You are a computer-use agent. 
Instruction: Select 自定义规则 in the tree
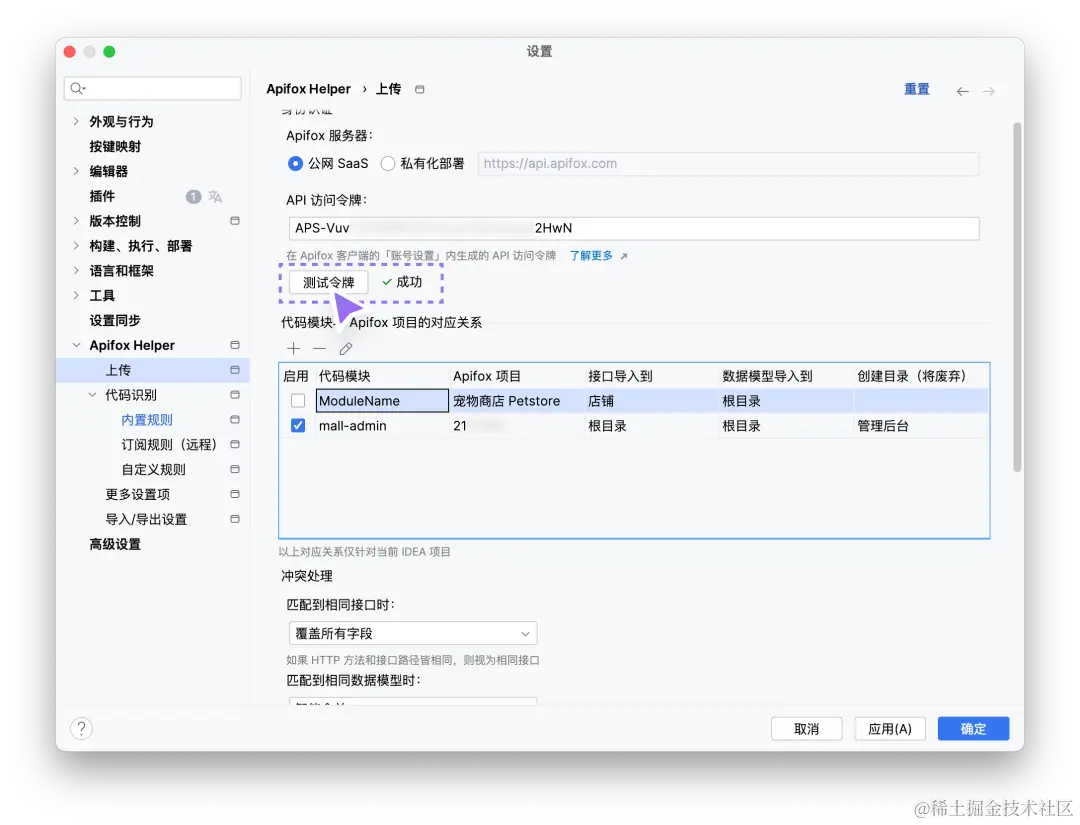tap(154, 469)
